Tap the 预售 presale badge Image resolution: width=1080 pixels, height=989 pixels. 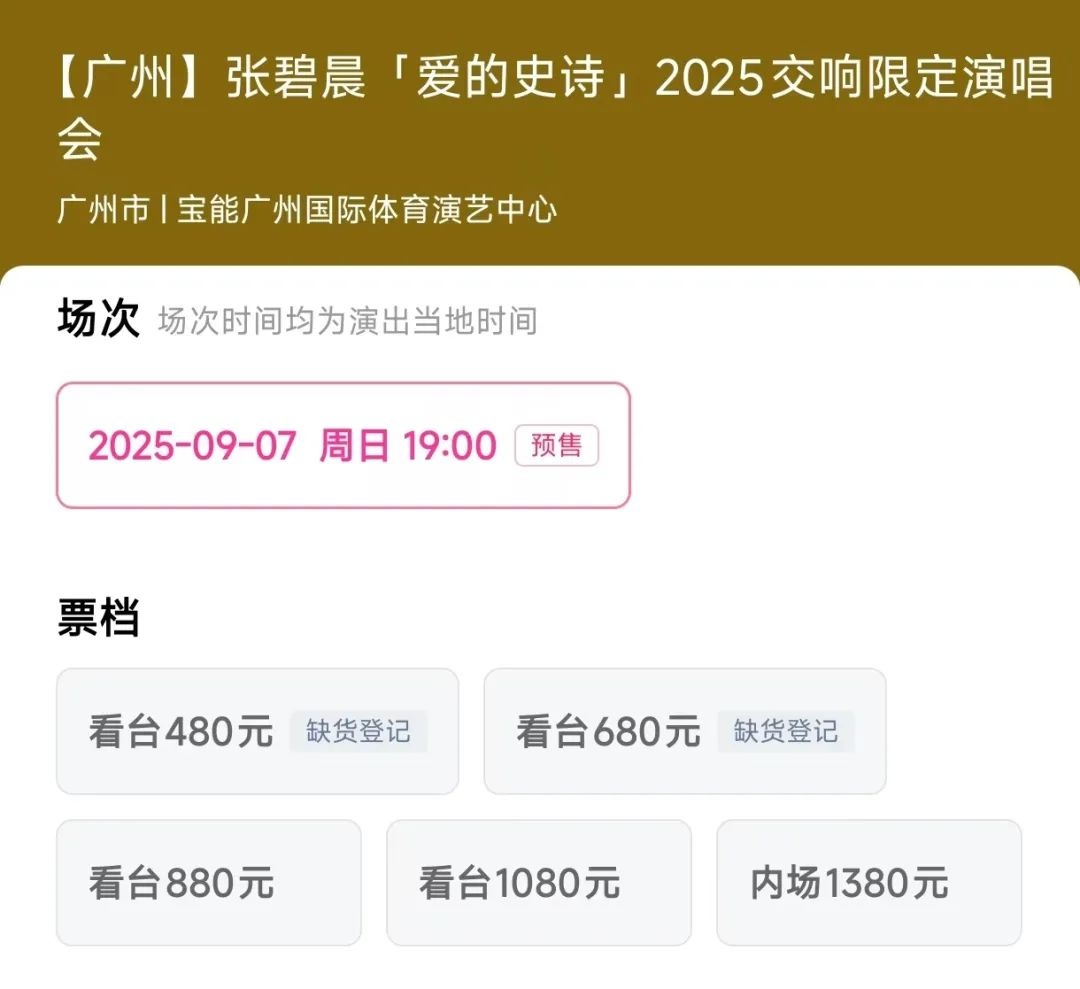[556, 446]
